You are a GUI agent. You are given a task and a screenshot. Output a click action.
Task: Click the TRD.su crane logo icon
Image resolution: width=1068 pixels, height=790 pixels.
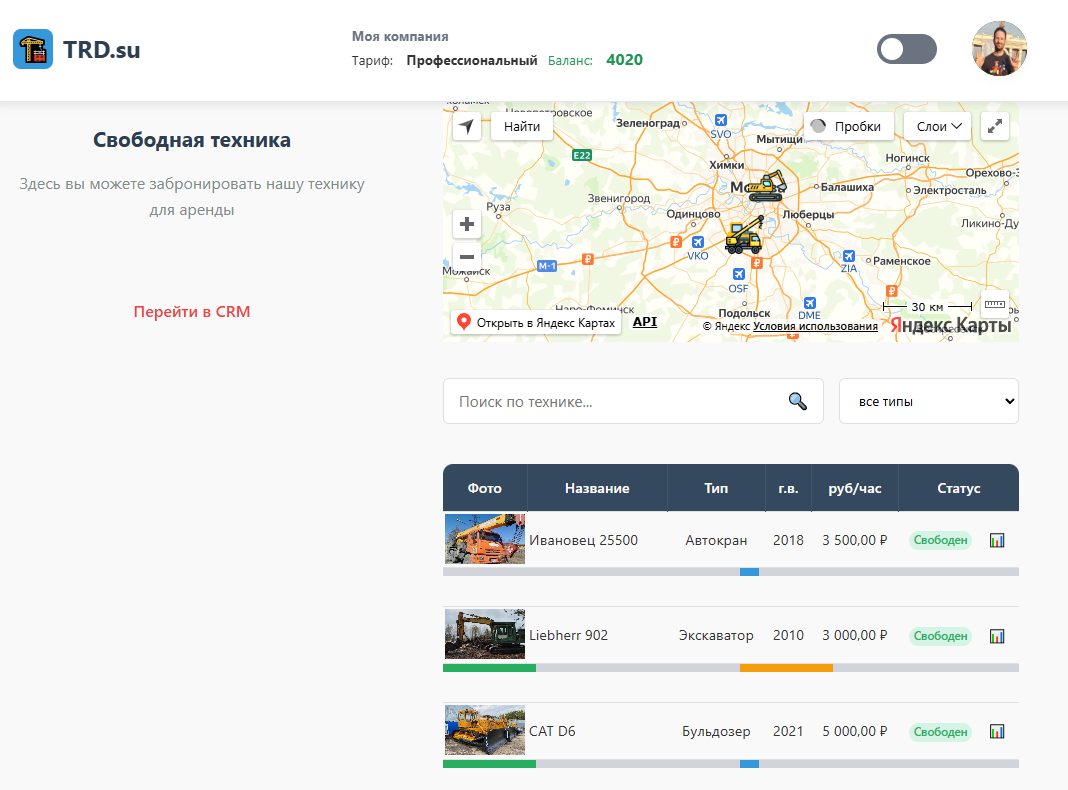click(33, 49)
